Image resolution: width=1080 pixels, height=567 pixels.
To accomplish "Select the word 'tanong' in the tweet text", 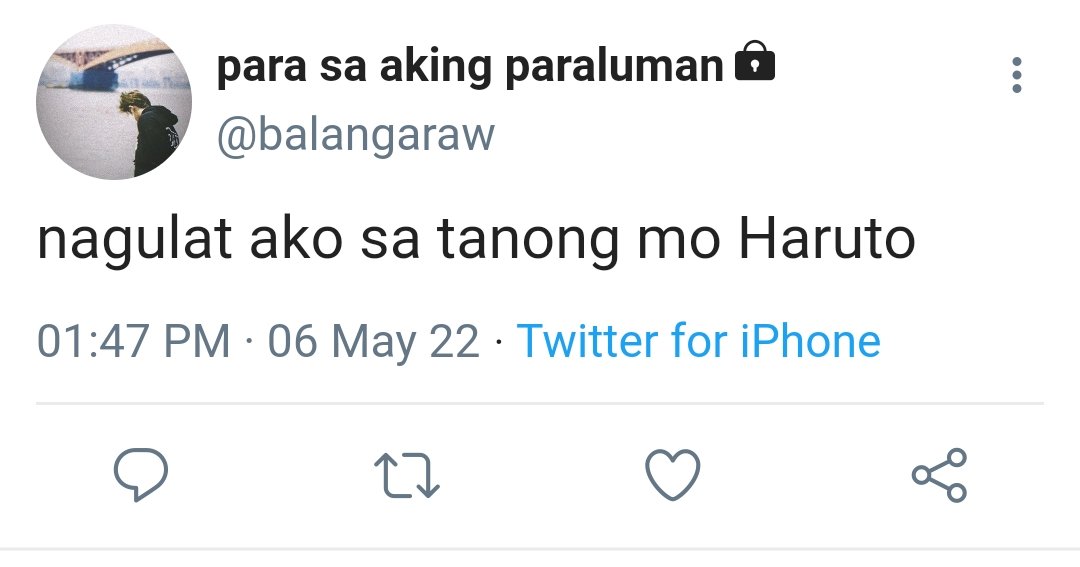I will [x=528, y=242].
